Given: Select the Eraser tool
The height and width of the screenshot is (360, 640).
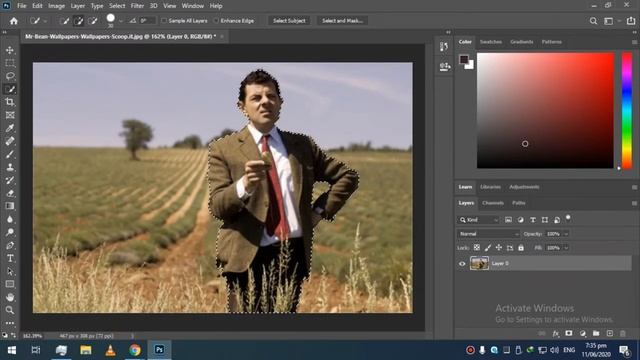Looking at the screenshot, I should (10, 193).
